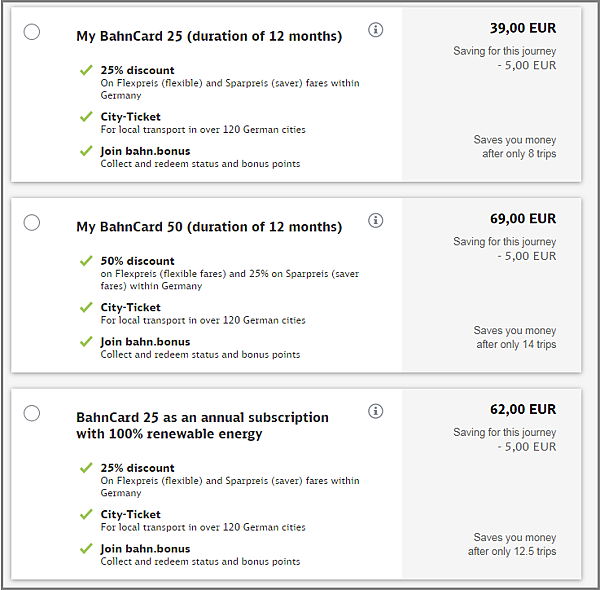Viewport: 600px width, 590px height.
Task: Click 'Saves you money after only 12.5 trips'
Action: (x=512, y=544)
